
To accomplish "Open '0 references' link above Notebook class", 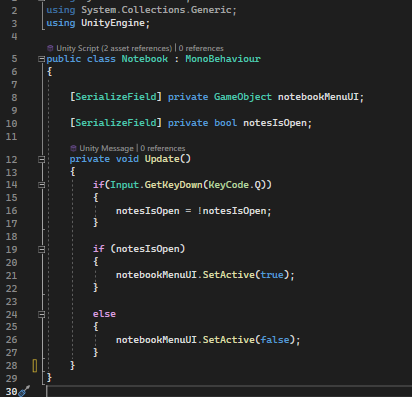I will pyautogui.click(x=201, y=48).
